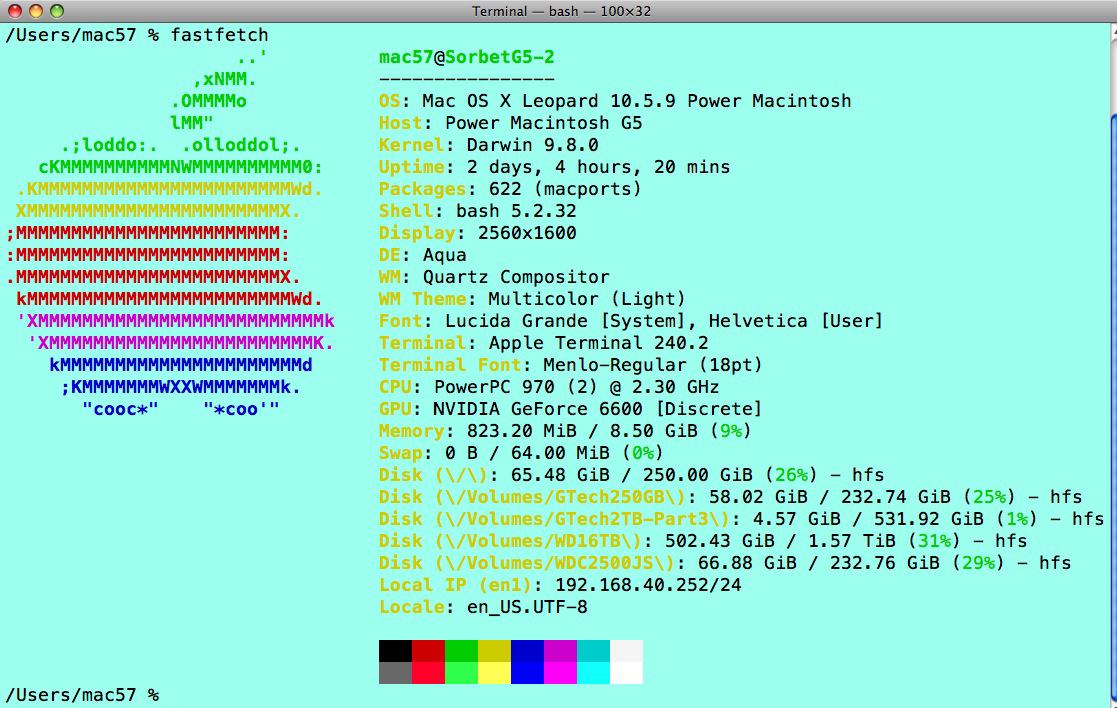Click the green zoom window button

57,11
